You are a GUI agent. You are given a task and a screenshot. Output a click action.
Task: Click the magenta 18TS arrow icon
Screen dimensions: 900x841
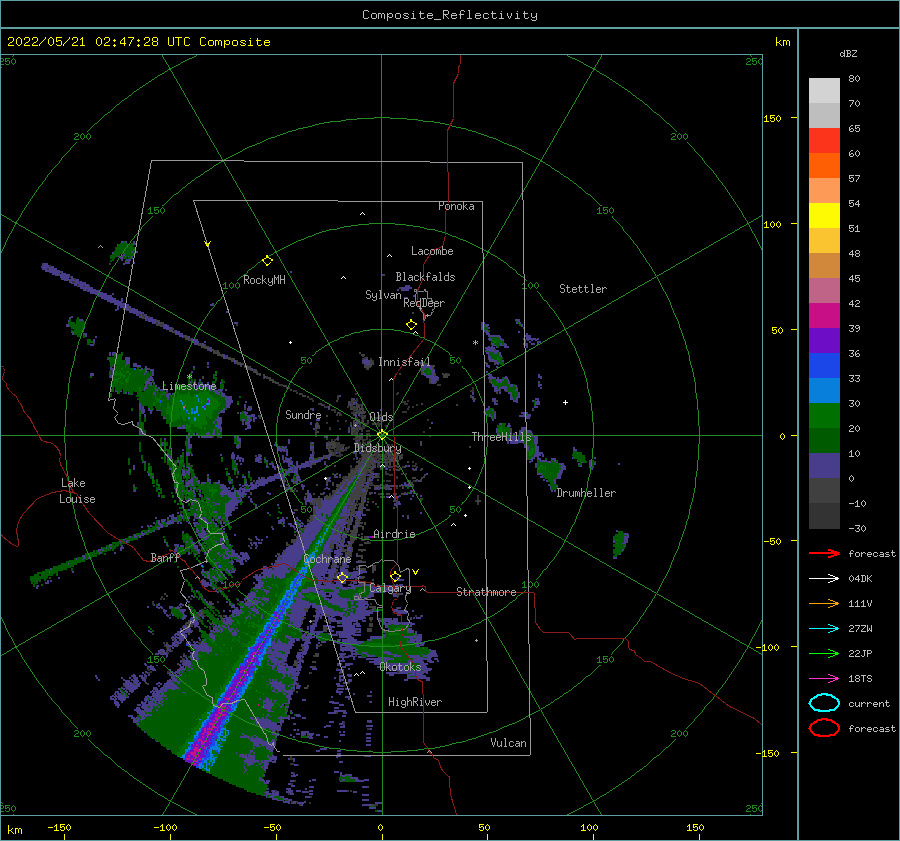pyautogui.click(x=824, y=679)
